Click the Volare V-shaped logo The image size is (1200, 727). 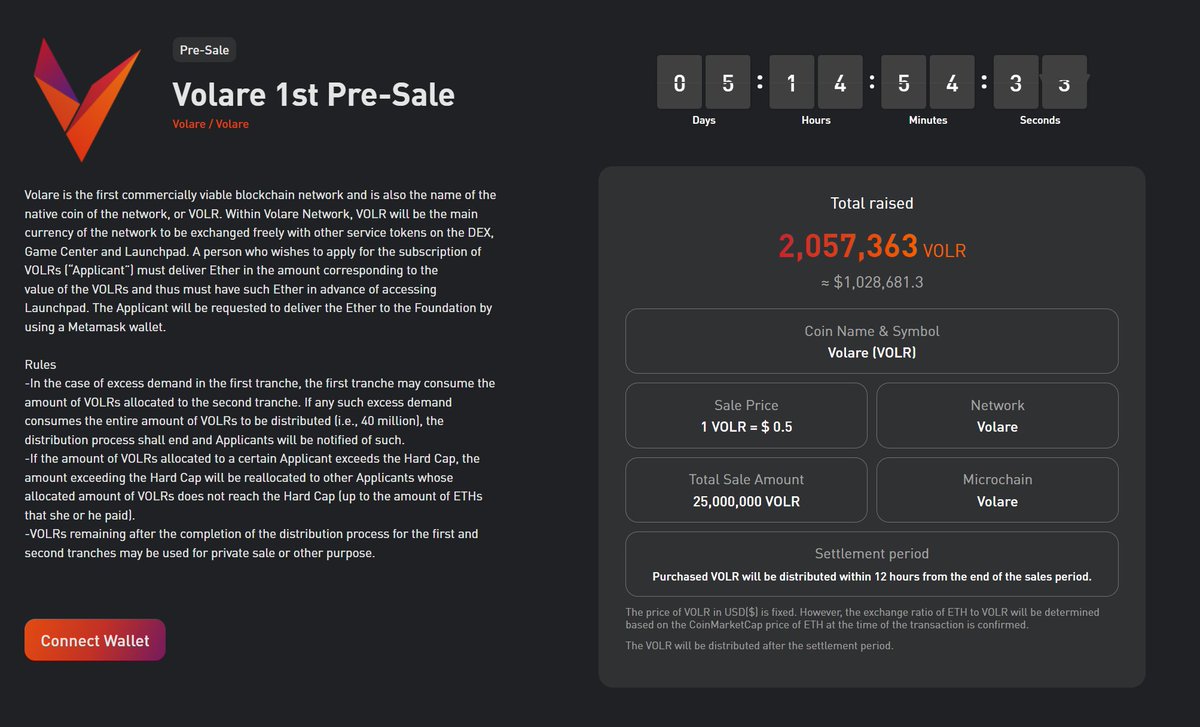86,100
